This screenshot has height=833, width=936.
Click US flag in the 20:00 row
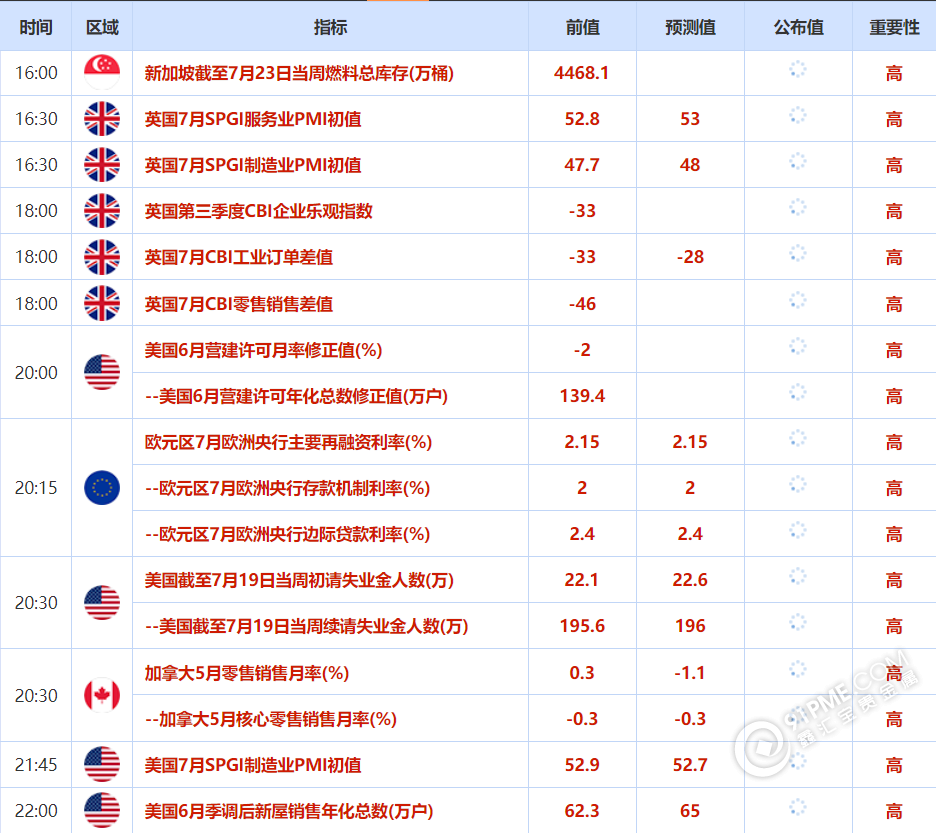coord(102,372)
